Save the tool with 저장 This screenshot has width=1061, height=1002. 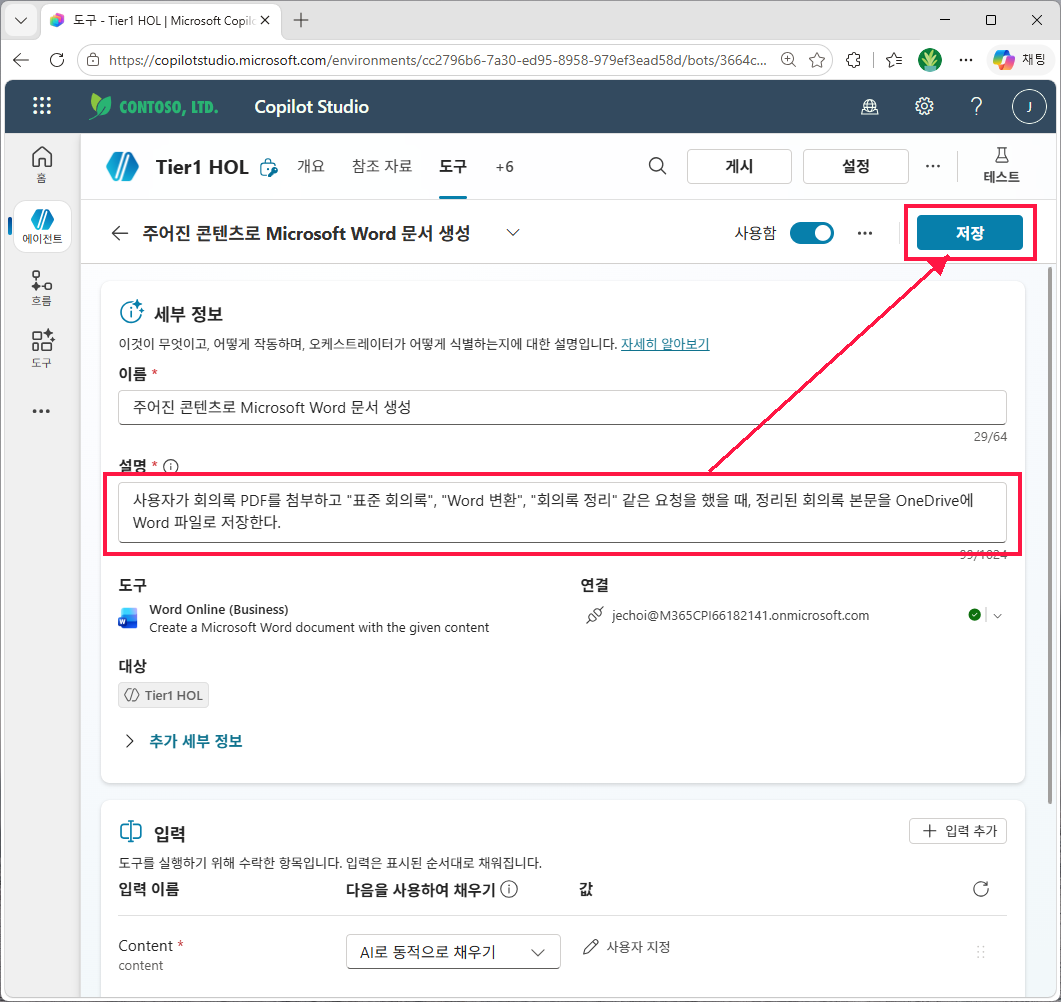pyautogui.click(x=969, y=233)
